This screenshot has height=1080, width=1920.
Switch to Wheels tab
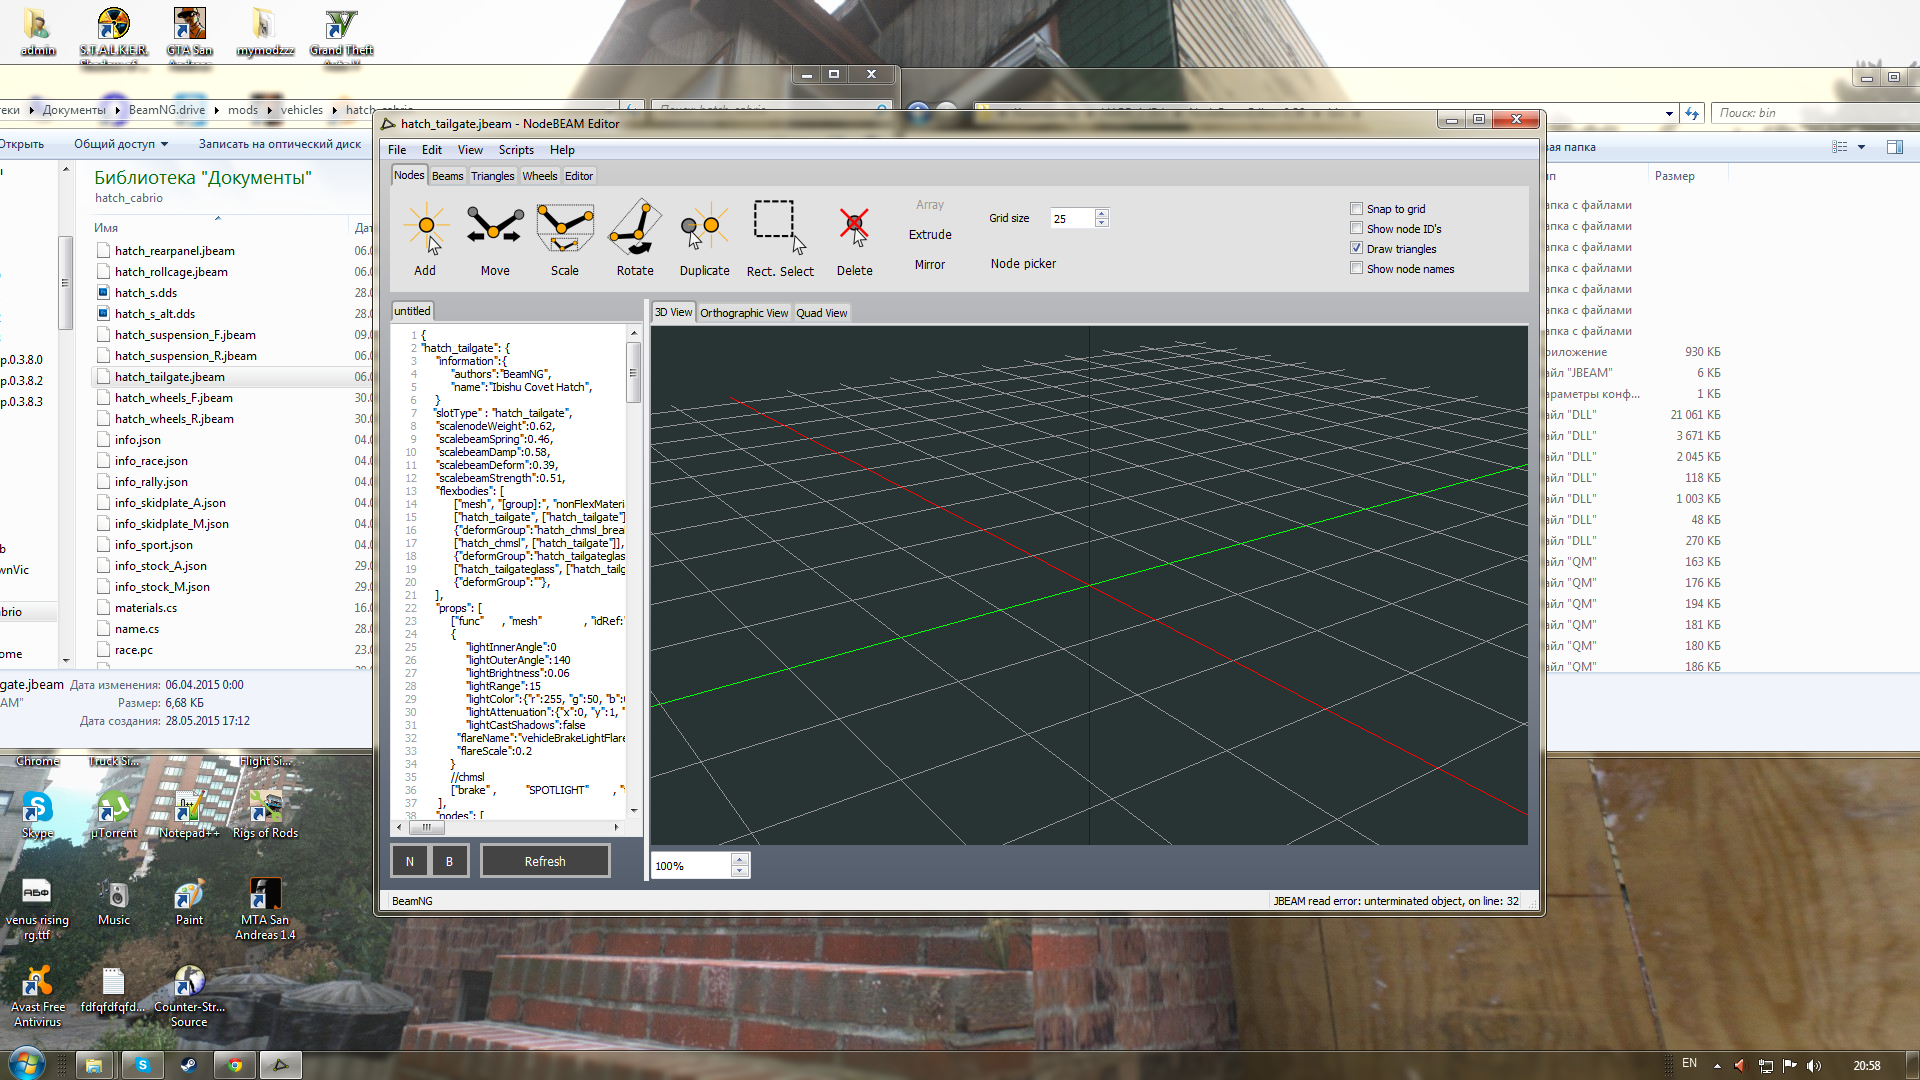click(x=540, y=176)
